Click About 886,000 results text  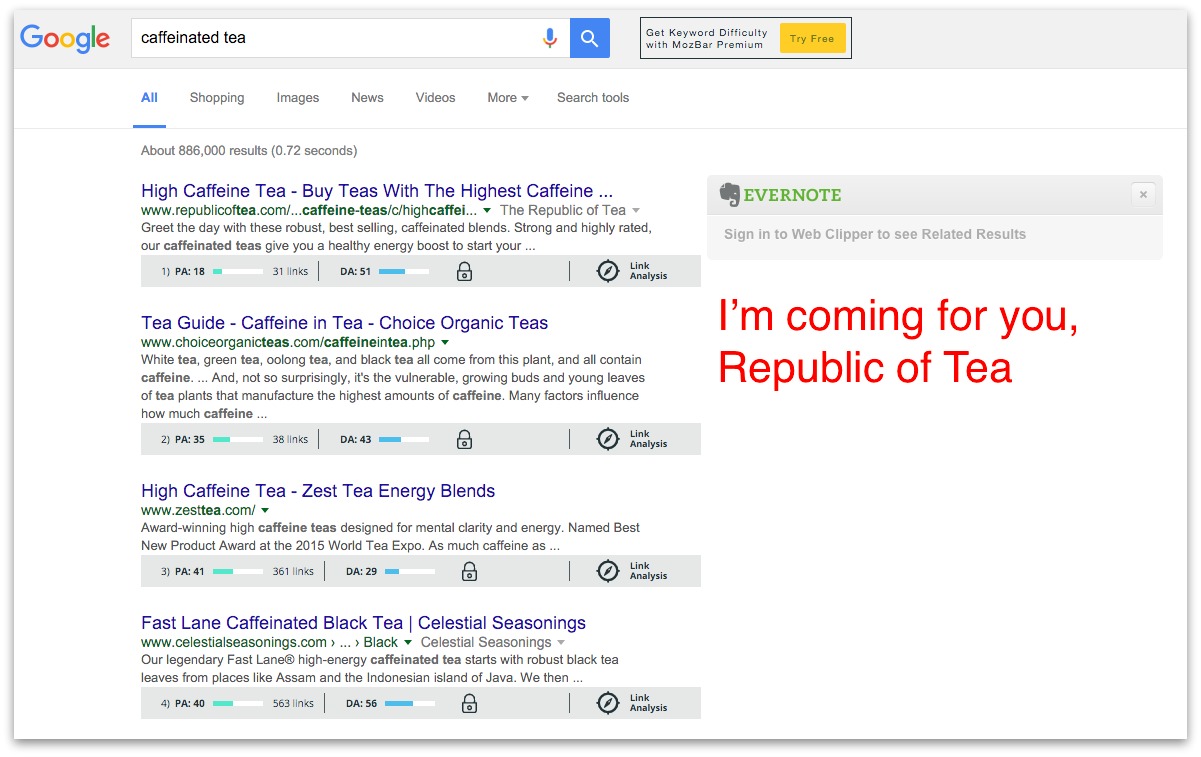pyautogui.click(x=249, y=151)
